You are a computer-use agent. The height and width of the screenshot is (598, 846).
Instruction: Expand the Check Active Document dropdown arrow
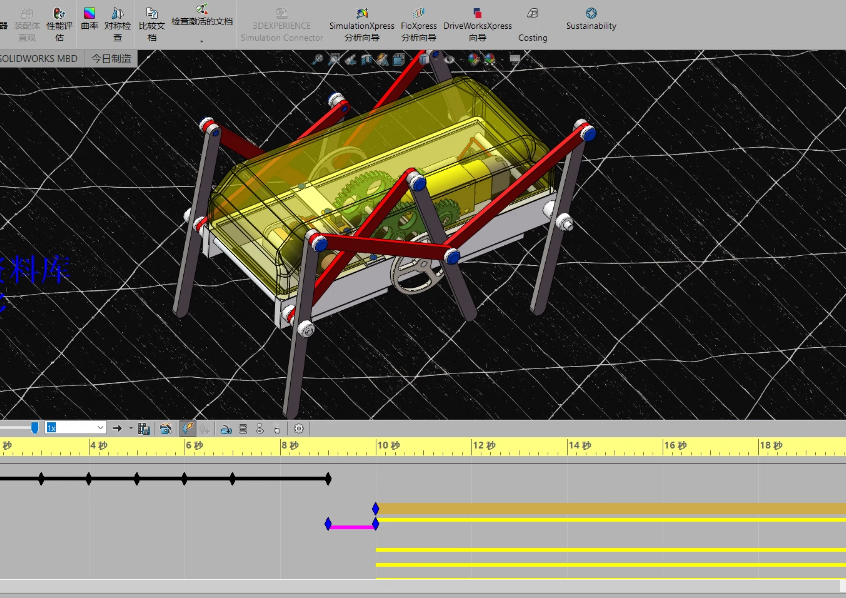click(202, 42)
